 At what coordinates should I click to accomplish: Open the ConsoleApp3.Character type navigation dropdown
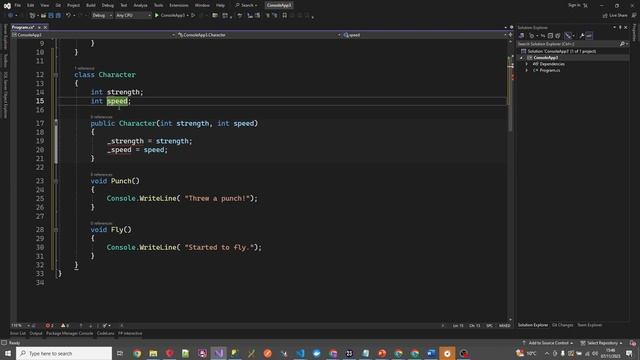click(259, 35)
